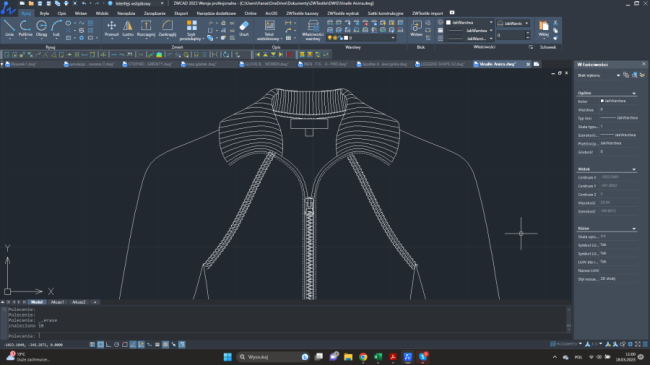Click the red marker icon in secondary toolbar

(x=289, y=54)
